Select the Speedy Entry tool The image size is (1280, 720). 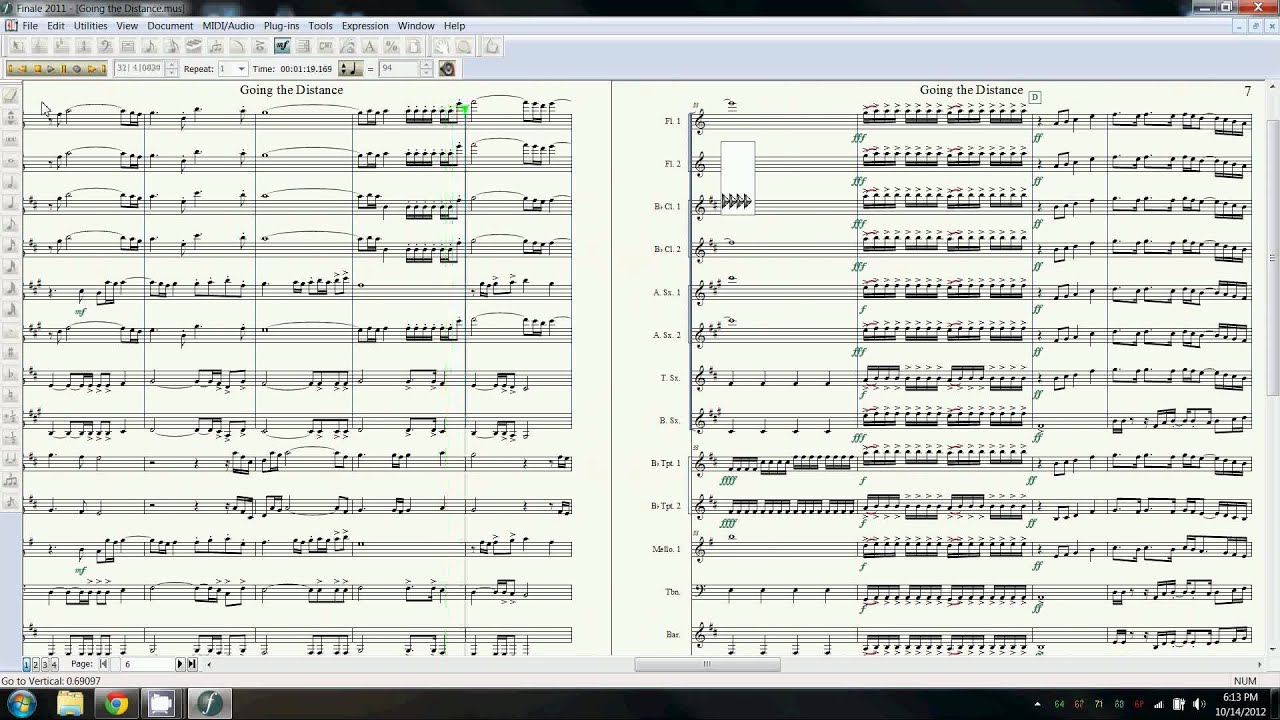[x=172, y=46]
